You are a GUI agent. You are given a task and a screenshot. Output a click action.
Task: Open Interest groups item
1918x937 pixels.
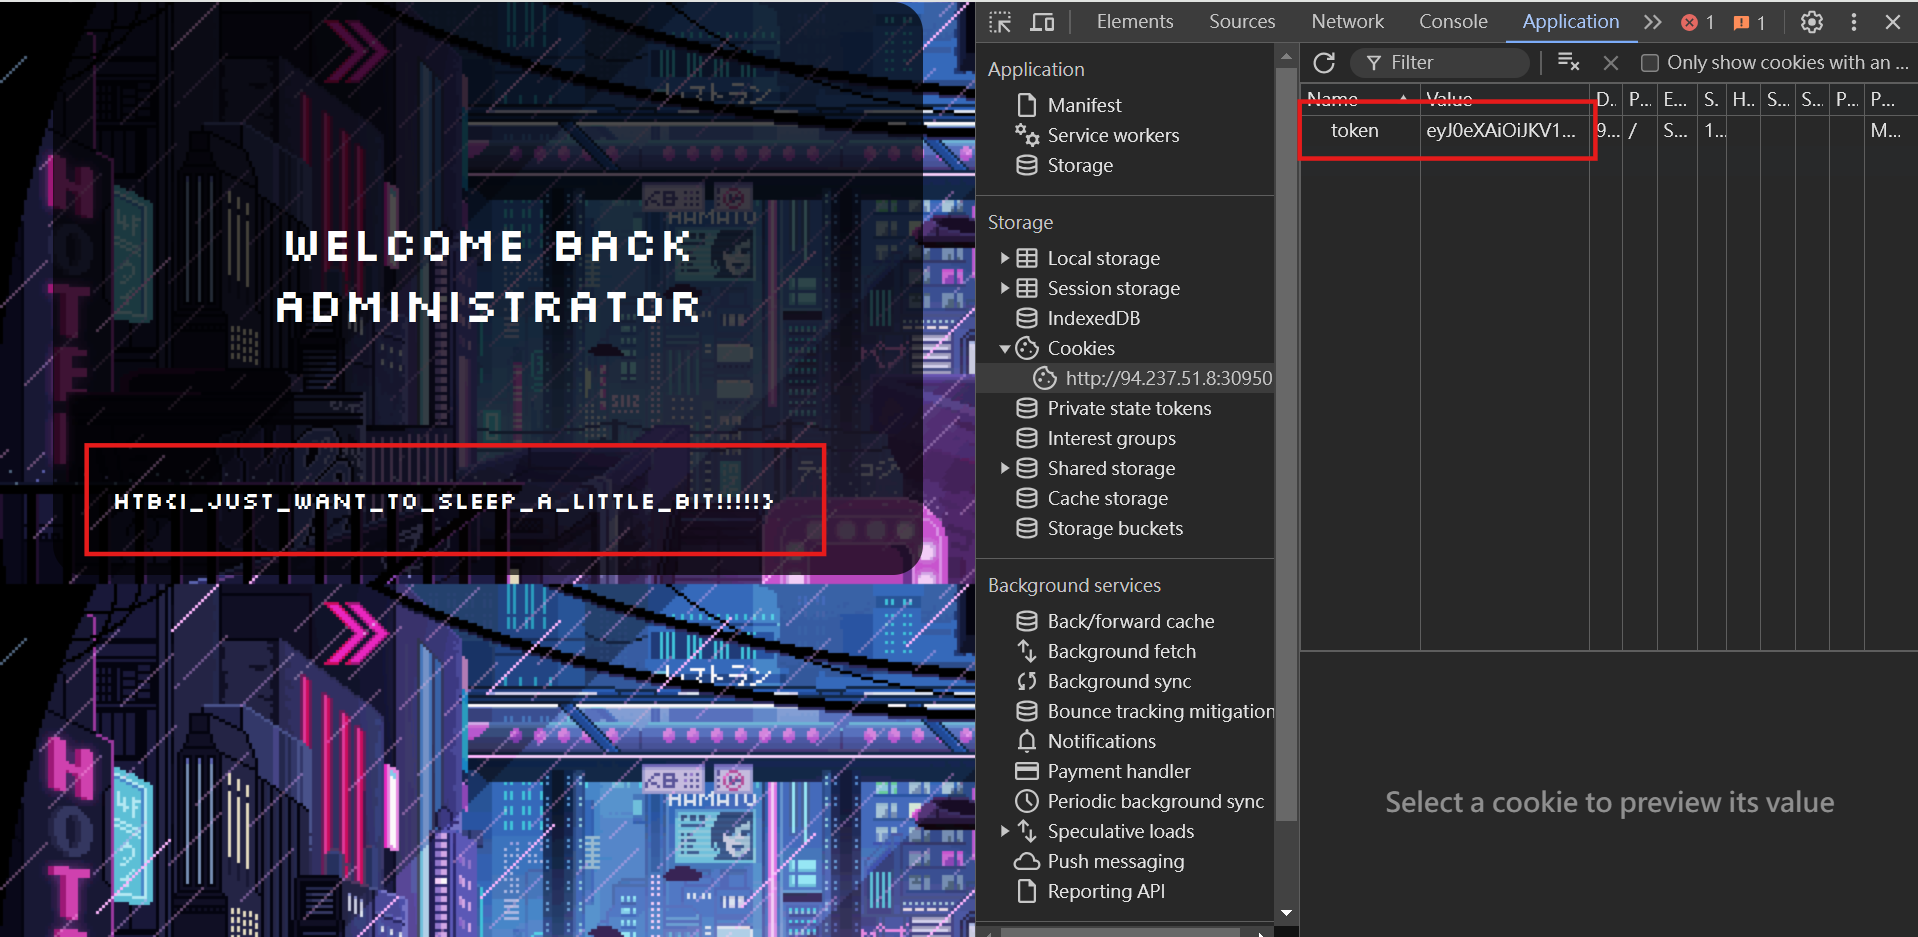tap(1111, 438)
